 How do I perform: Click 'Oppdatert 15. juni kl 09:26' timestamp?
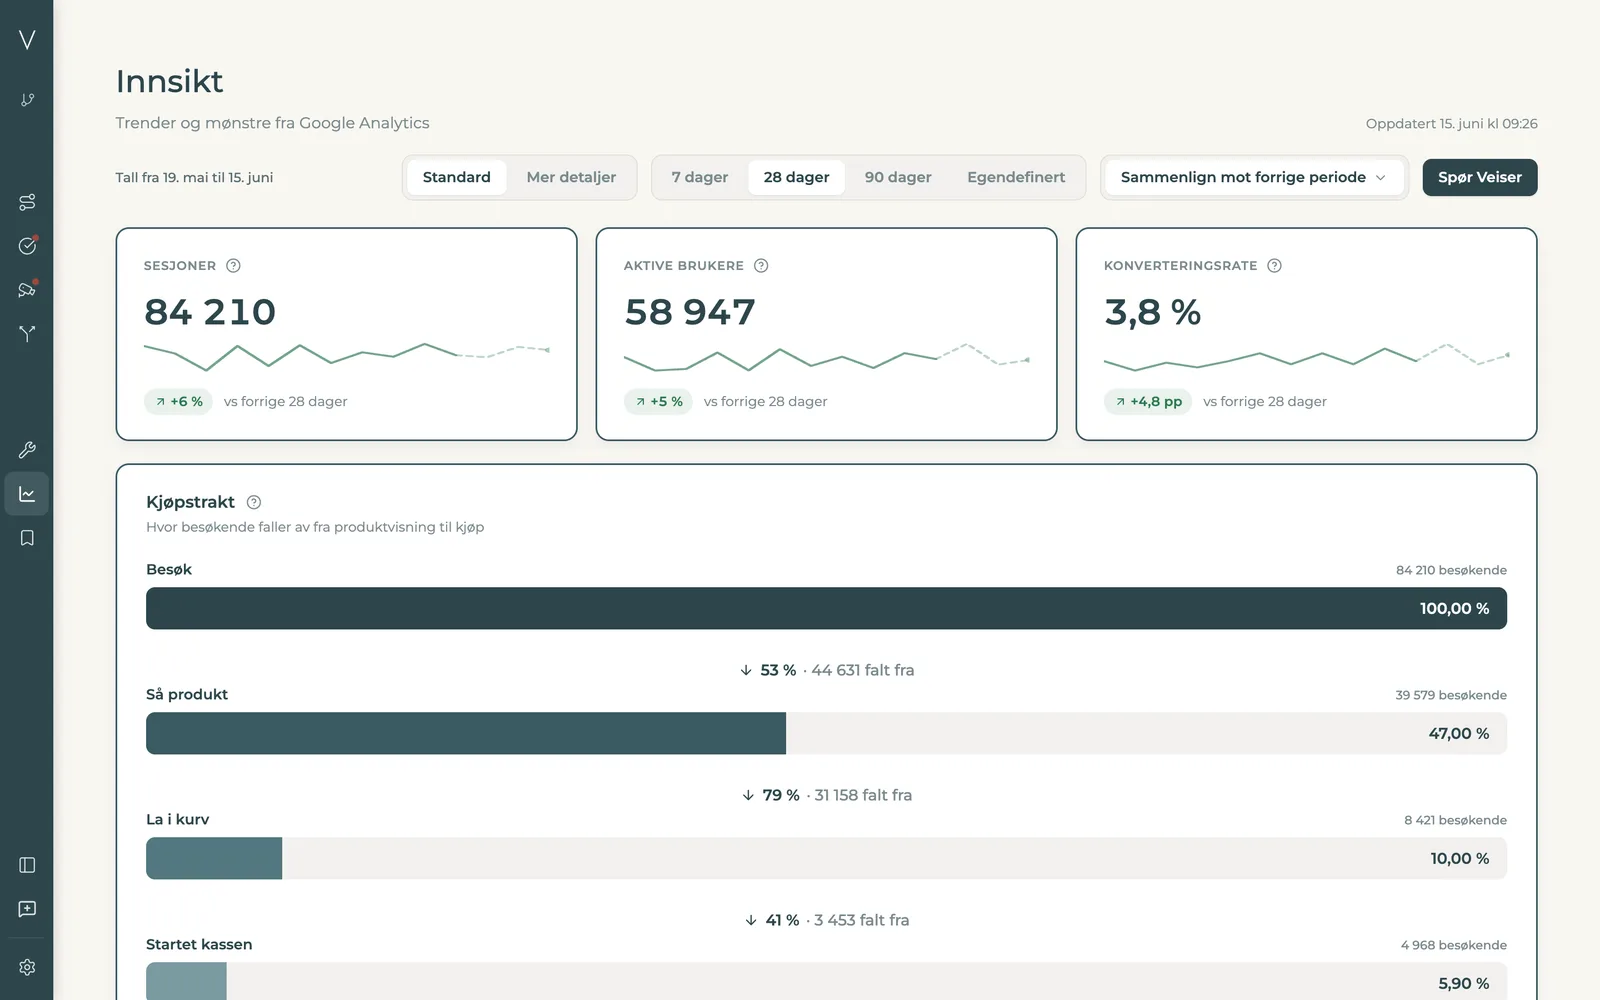pos(1452,124)
